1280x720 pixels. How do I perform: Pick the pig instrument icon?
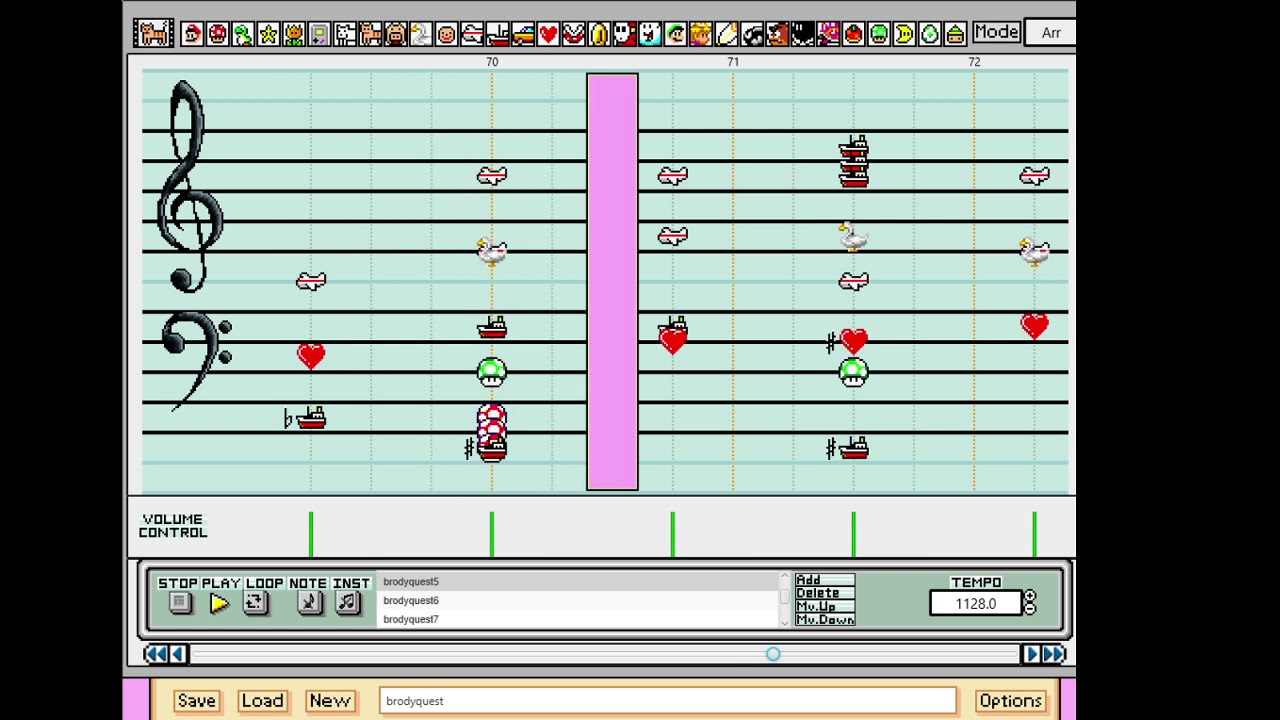(x=396, y=34)
